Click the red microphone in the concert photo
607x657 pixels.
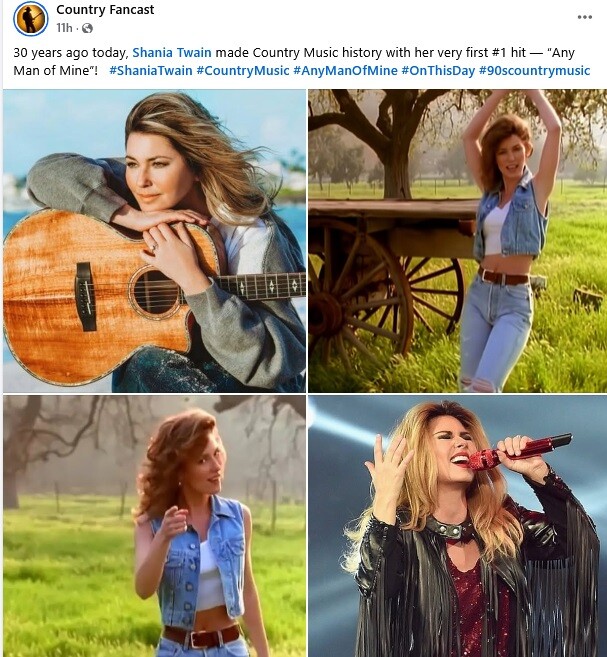point(519,452)
